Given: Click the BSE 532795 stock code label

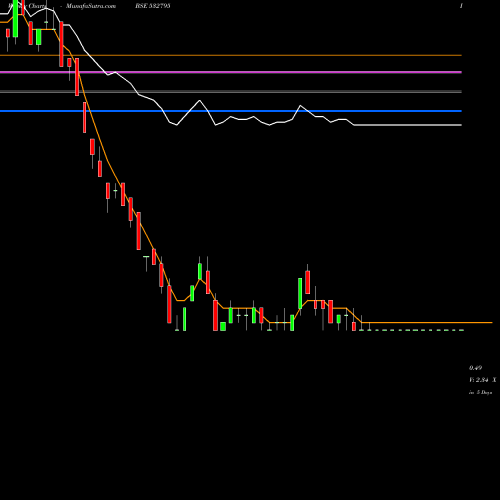Looking at the screenshot, I should click(x=153, y=6).
